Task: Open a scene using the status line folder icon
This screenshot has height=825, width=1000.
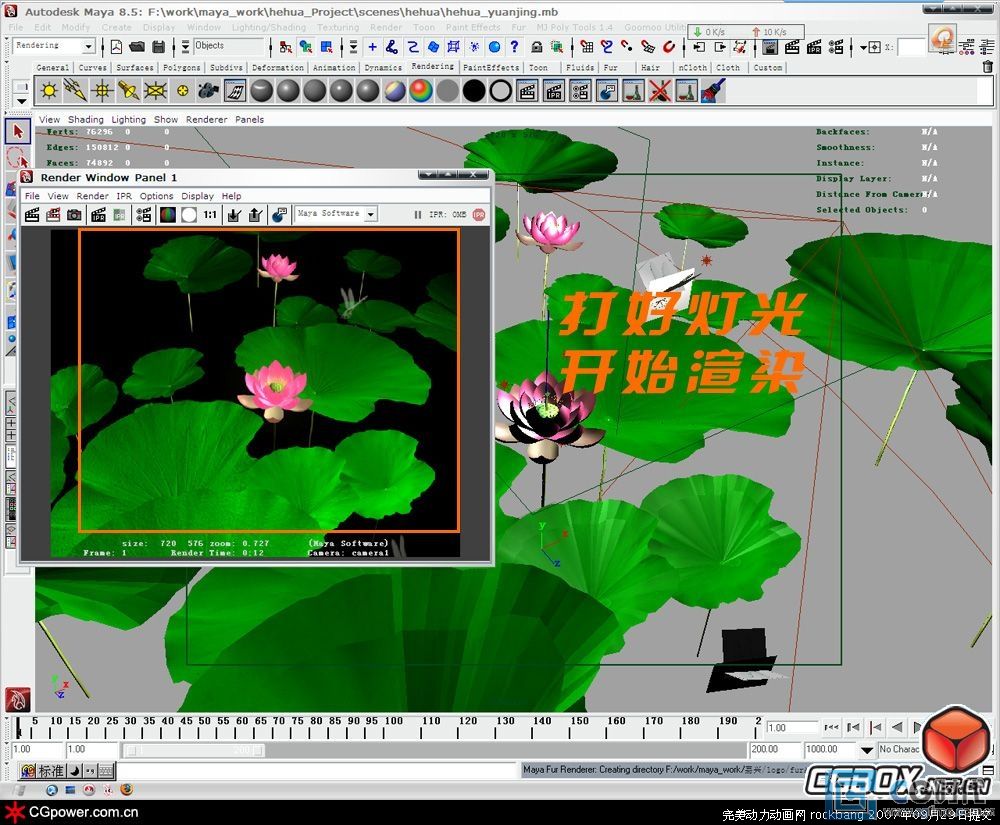Action: [137, 47]
